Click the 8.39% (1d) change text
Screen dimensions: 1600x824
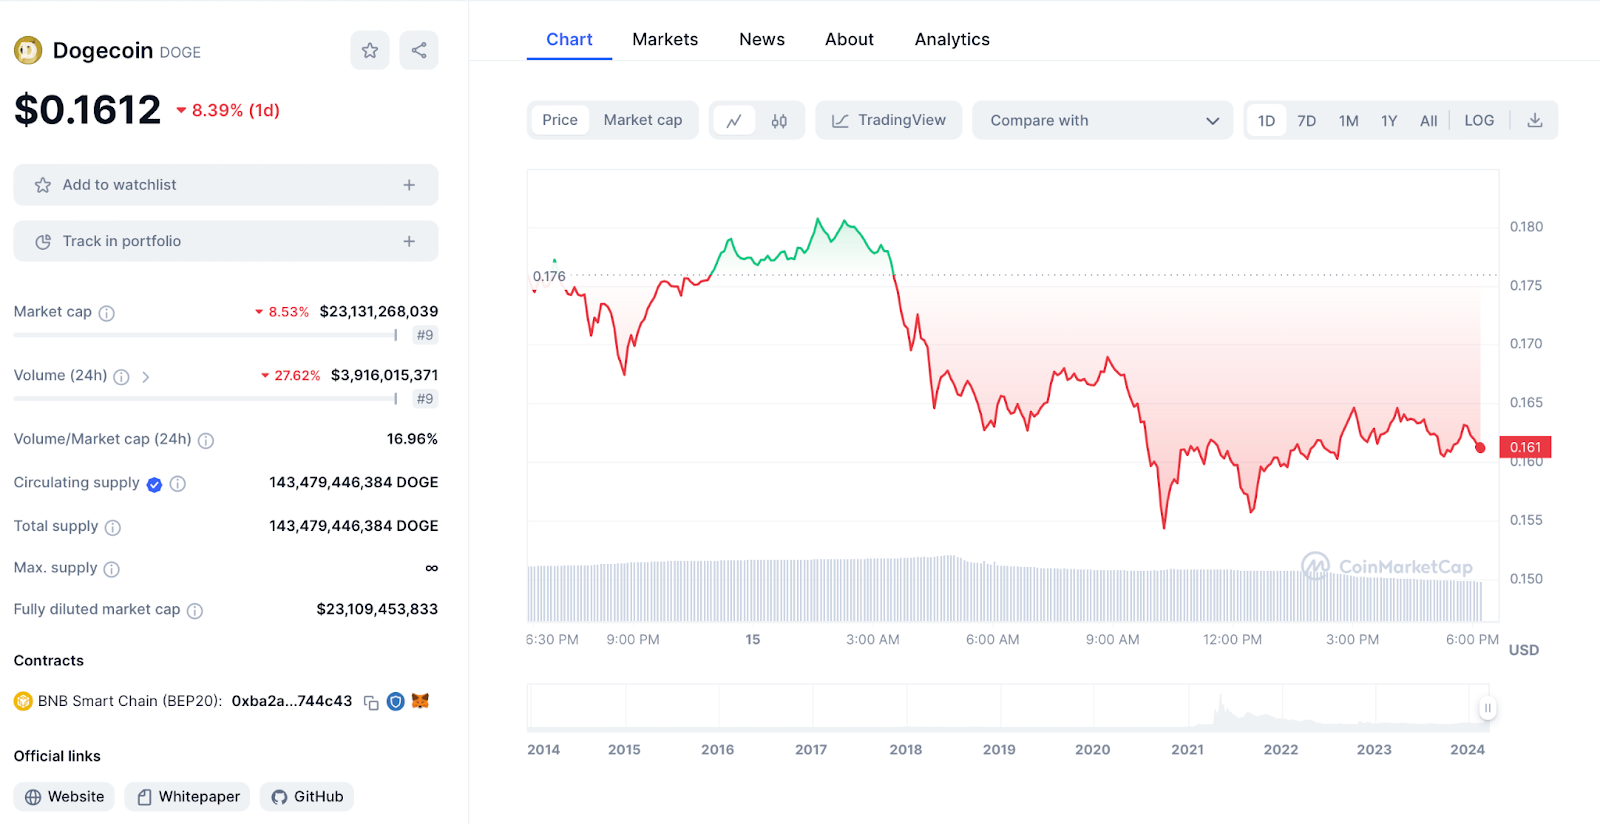pos(236,110)
